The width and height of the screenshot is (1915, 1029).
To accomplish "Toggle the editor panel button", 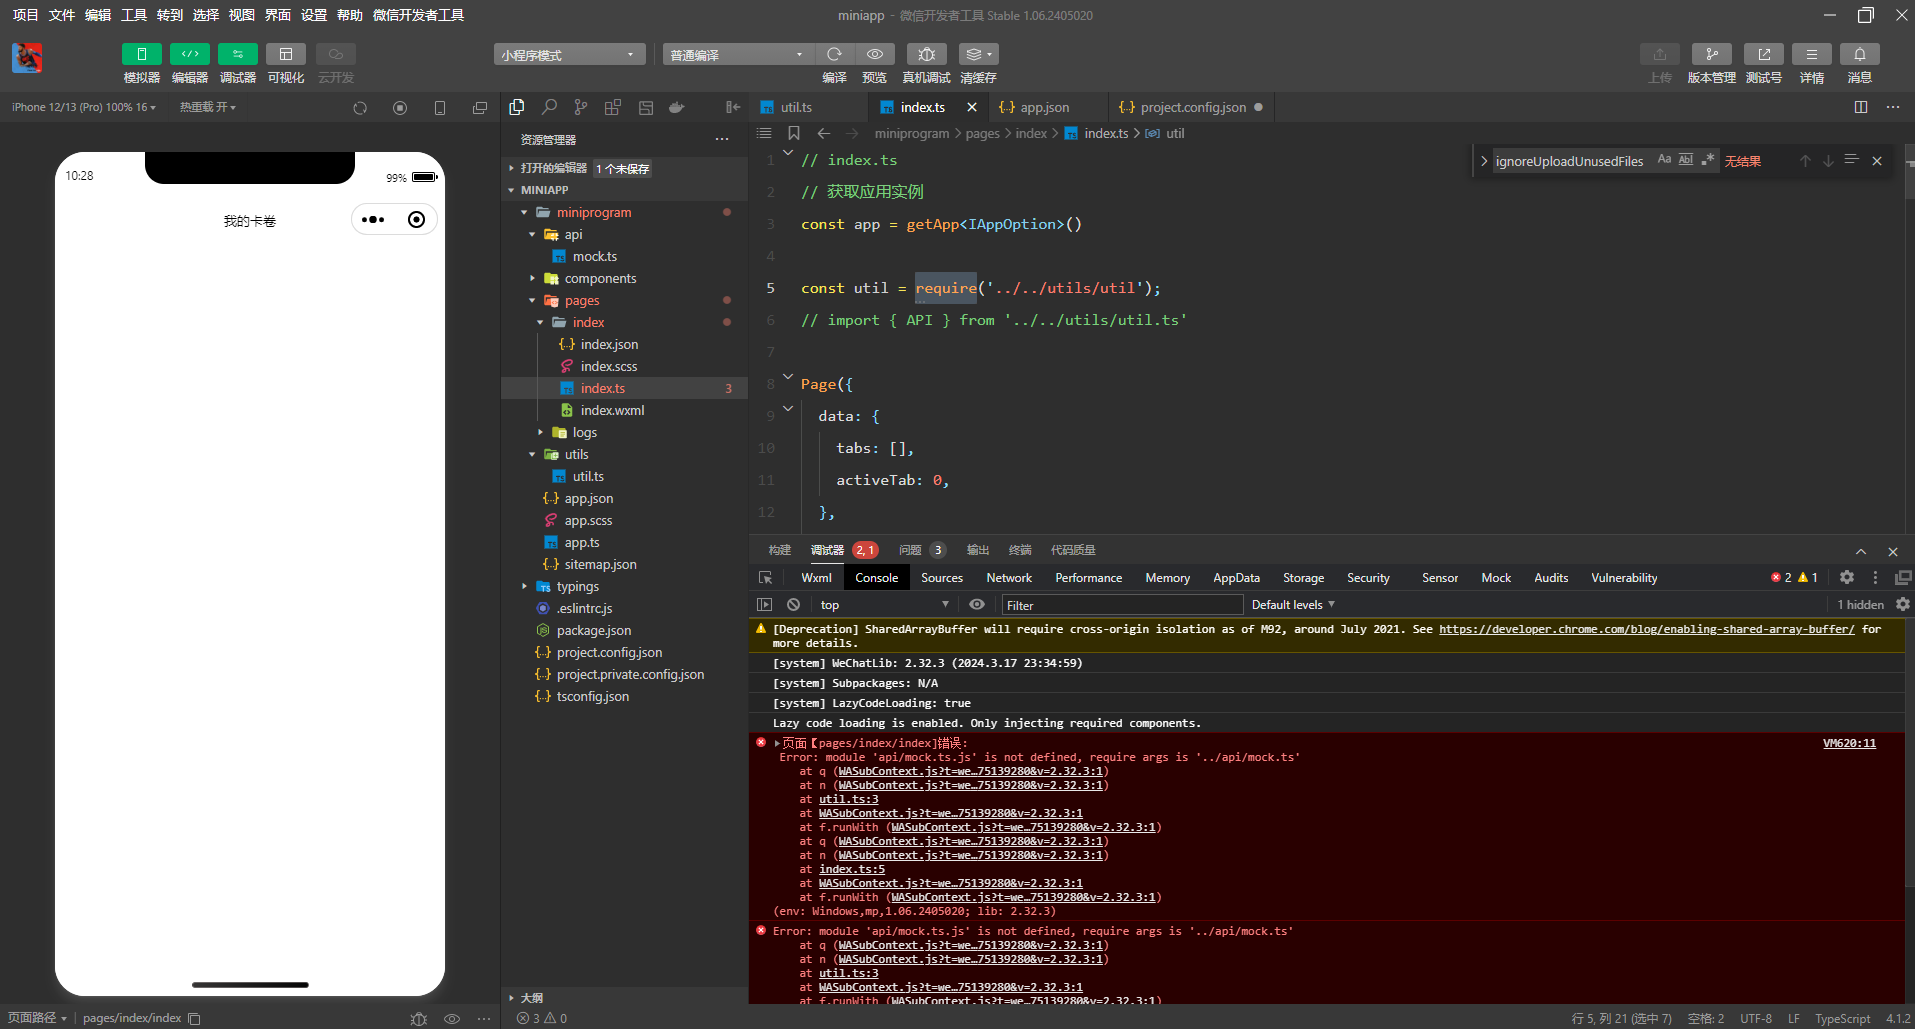I will click(x=189, y=54).
